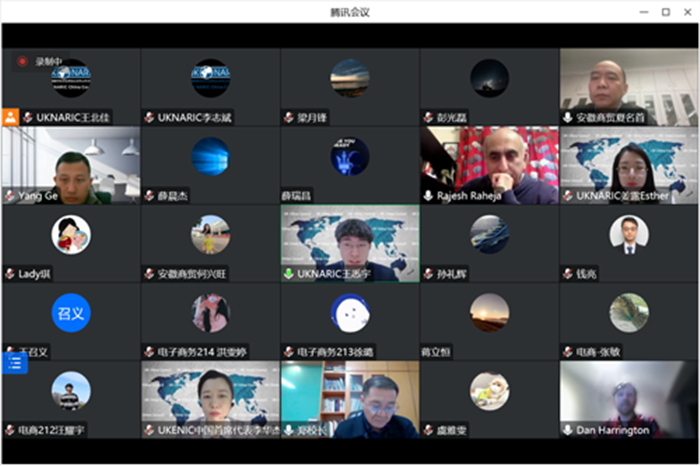The image size is (700, 466).
Task: Click the 腾讯会议 window title bar
Action: 350,11
